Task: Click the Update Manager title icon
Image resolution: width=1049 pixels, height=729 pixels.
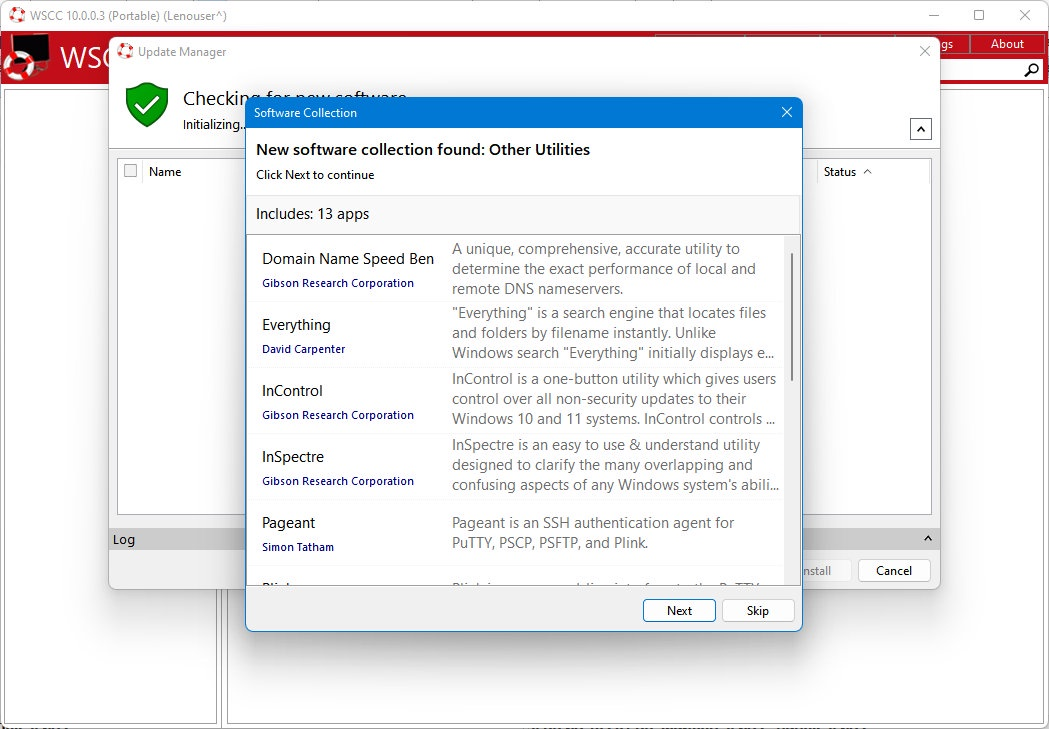Action: pos(125,51)
